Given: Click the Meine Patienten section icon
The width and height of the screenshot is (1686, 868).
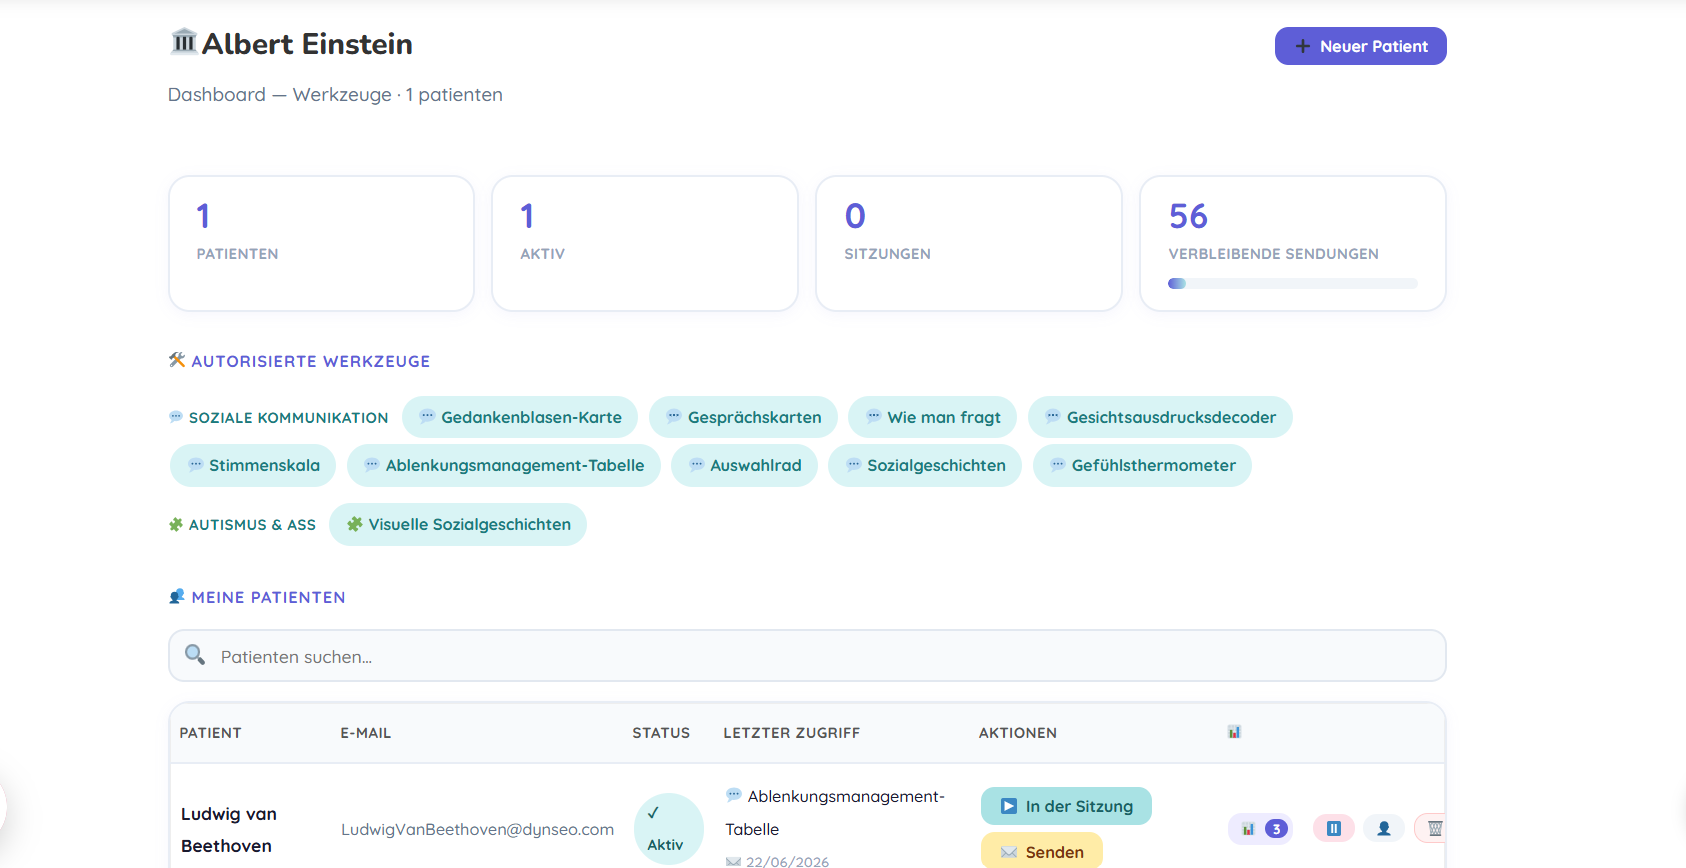Looking at the screenshot, I should (177, 597).
